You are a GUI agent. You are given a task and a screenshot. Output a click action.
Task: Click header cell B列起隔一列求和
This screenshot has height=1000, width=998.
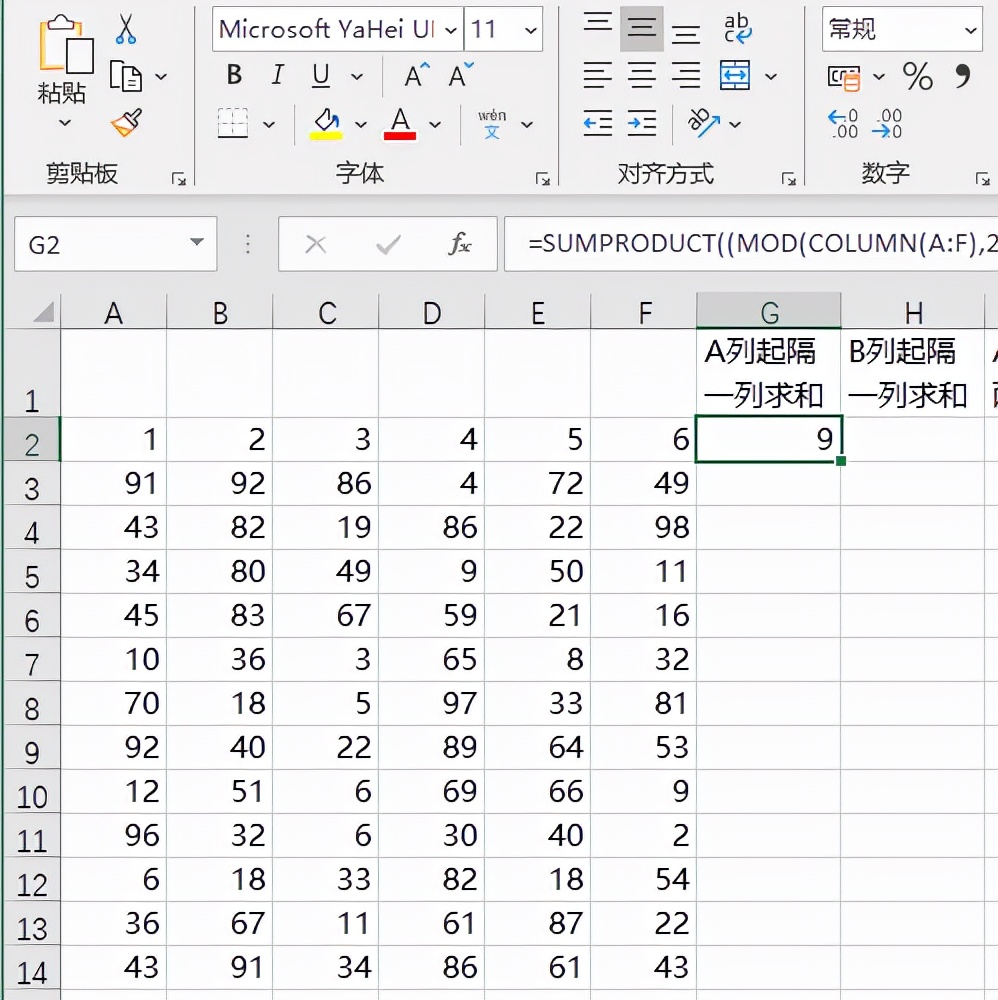(913, 373)
